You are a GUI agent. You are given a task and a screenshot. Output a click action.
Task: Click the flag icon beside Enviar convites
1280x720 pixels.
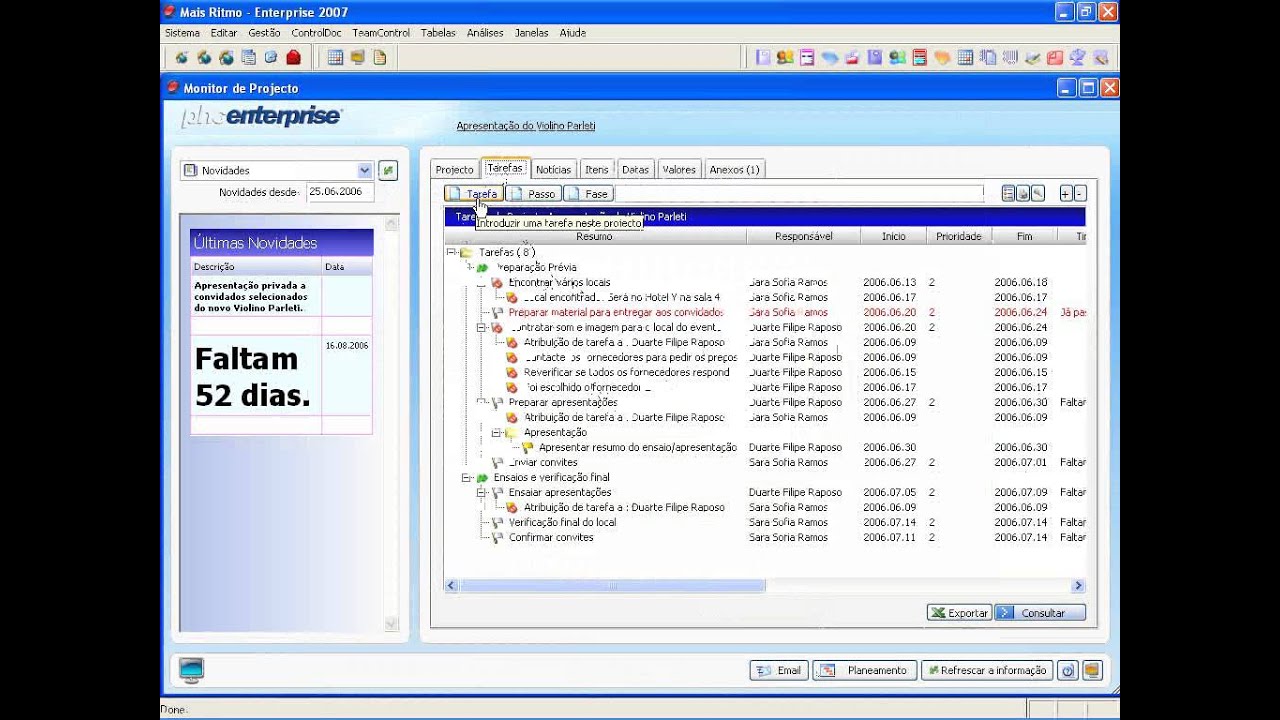(498, 462)
